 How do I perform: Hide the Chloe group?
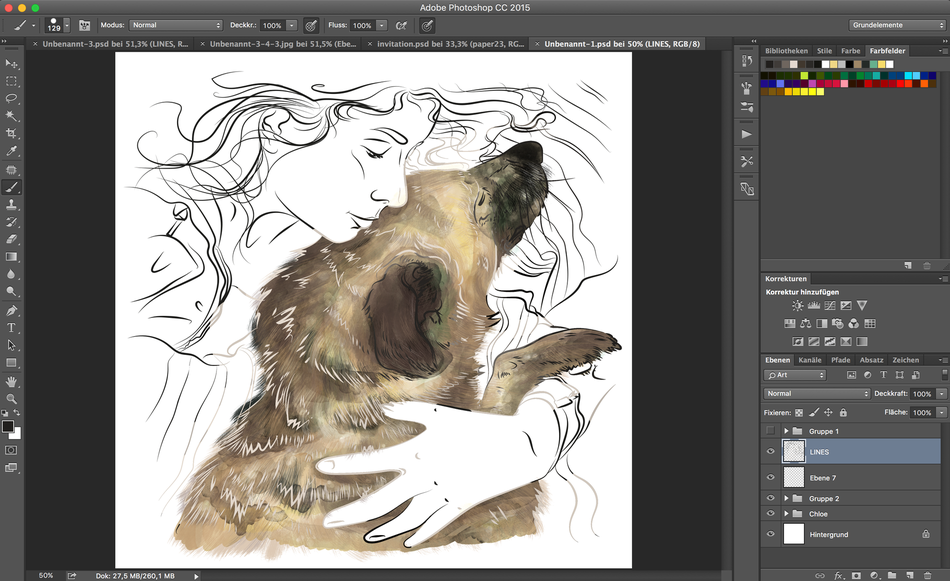(771, 513)
